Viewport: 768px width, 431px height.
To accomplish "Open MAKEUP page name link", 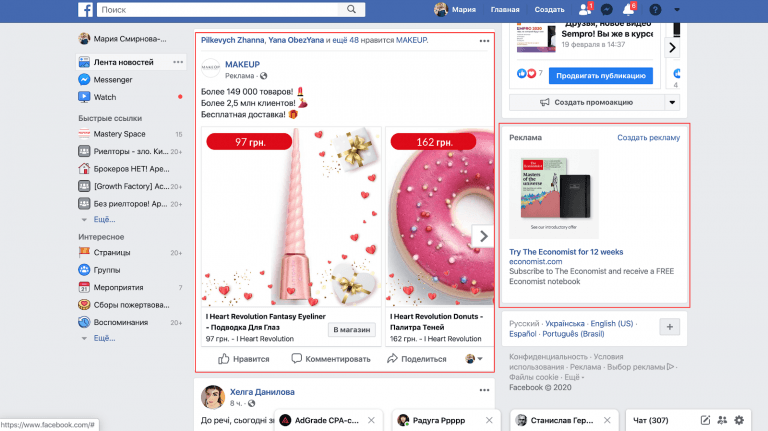I will point(242,64).
